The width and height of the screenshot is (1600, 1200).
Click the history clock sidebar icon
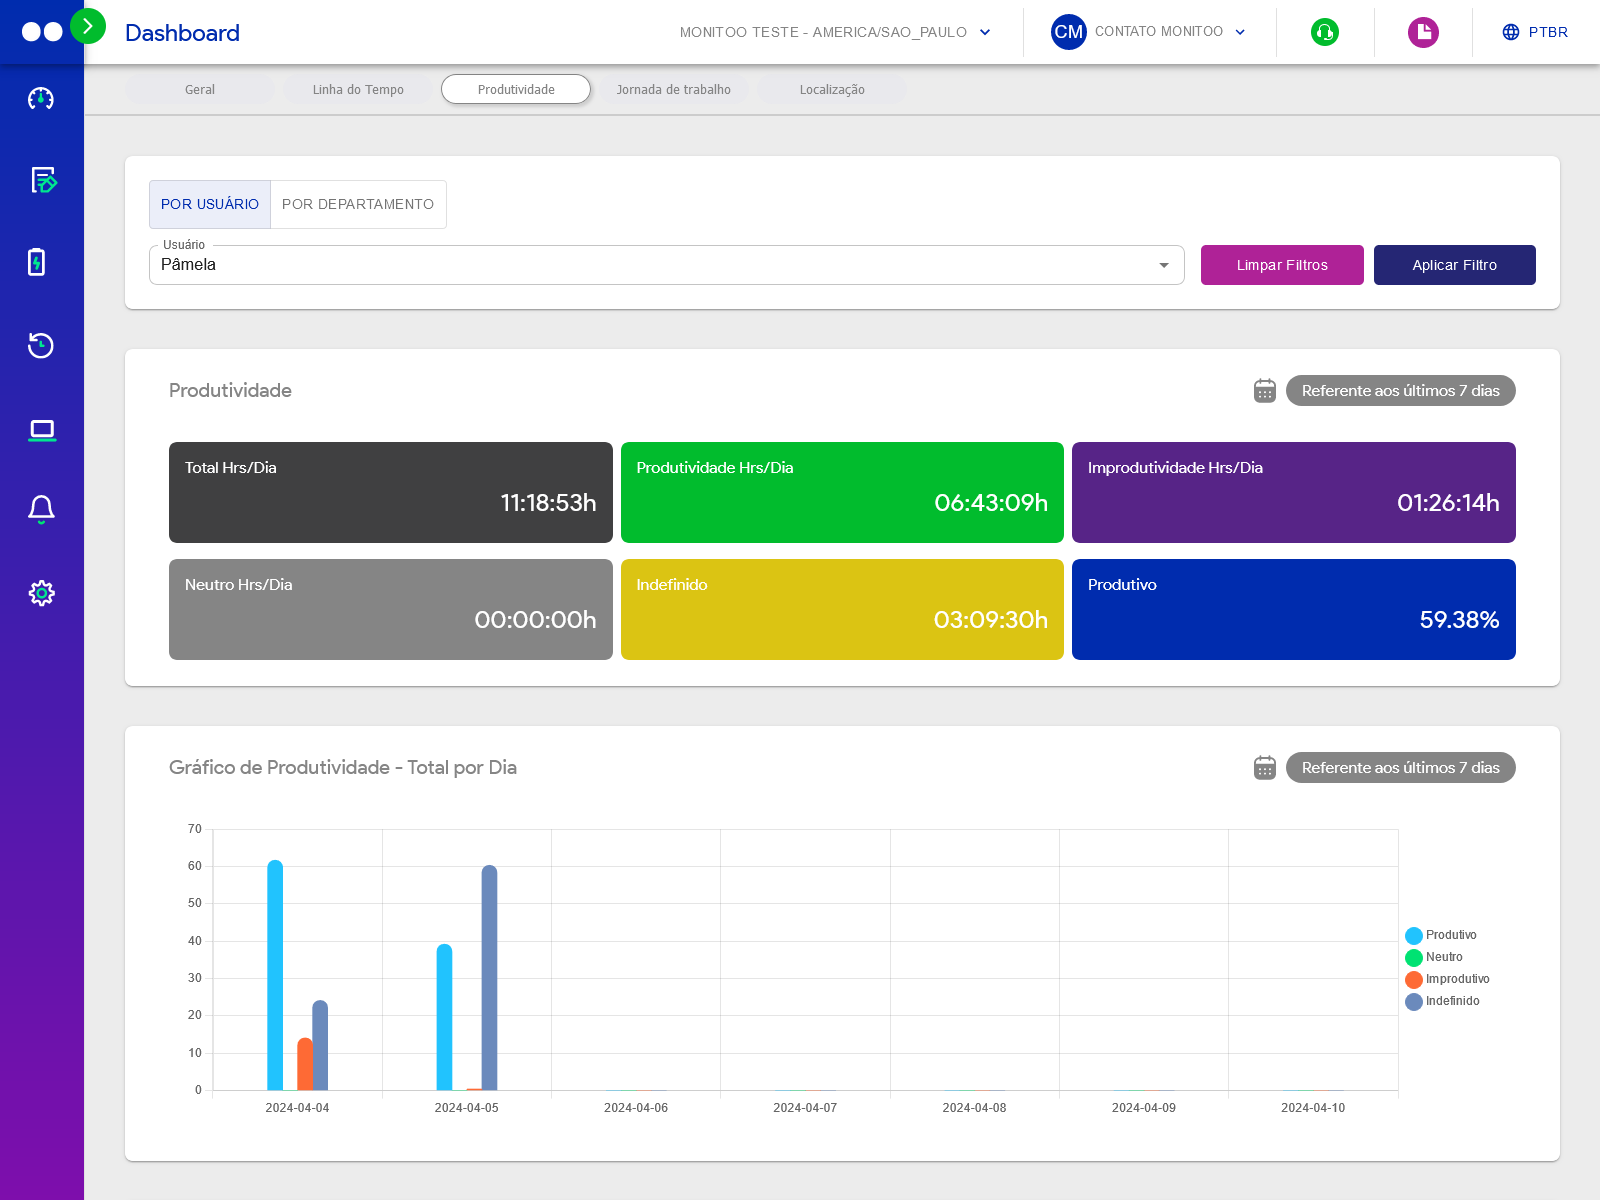(41, 345)
